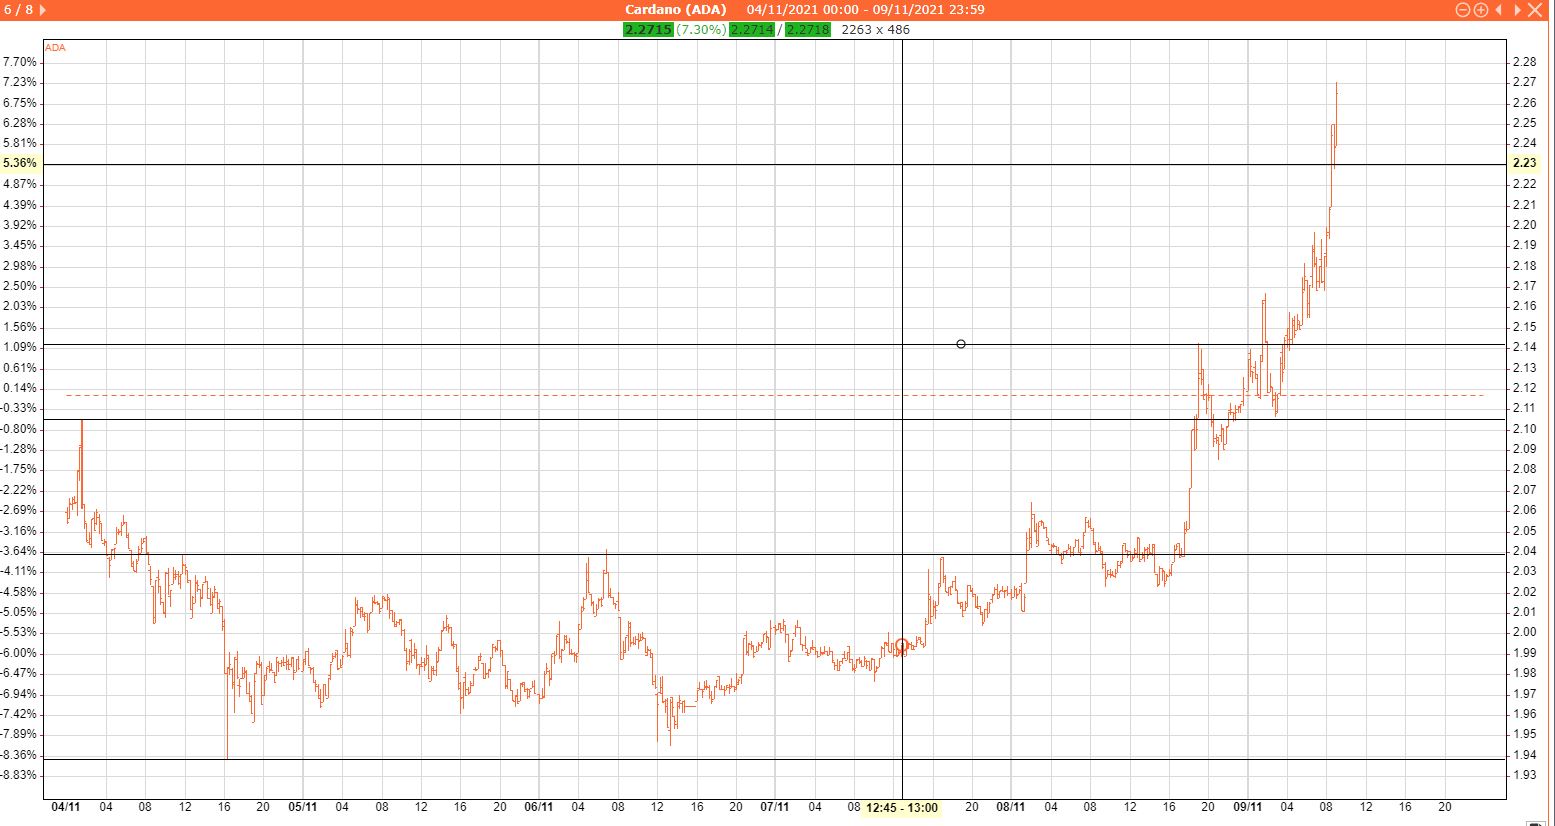Viewport: 1555px width, 826px height.
Task: Click the 04/11/2021 - 09/11/2021 date range
Action: (x=865, y=10)
